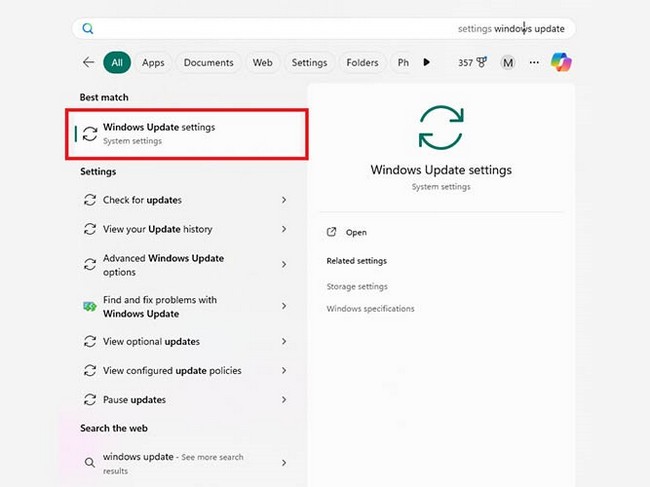Click the open-in-new-window icon beside Open
Image resolution: width=650 pixels, height=487 pixels.
click(x=331, y=232)
